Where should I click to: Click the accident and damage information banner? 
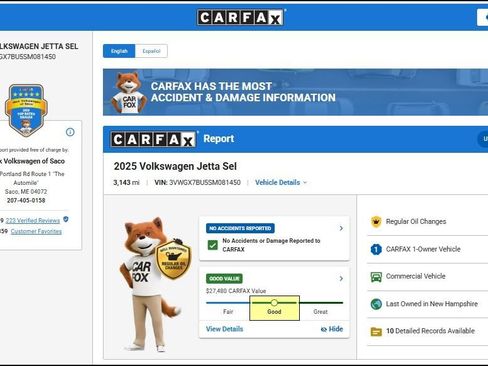click(x=295, y=92)
